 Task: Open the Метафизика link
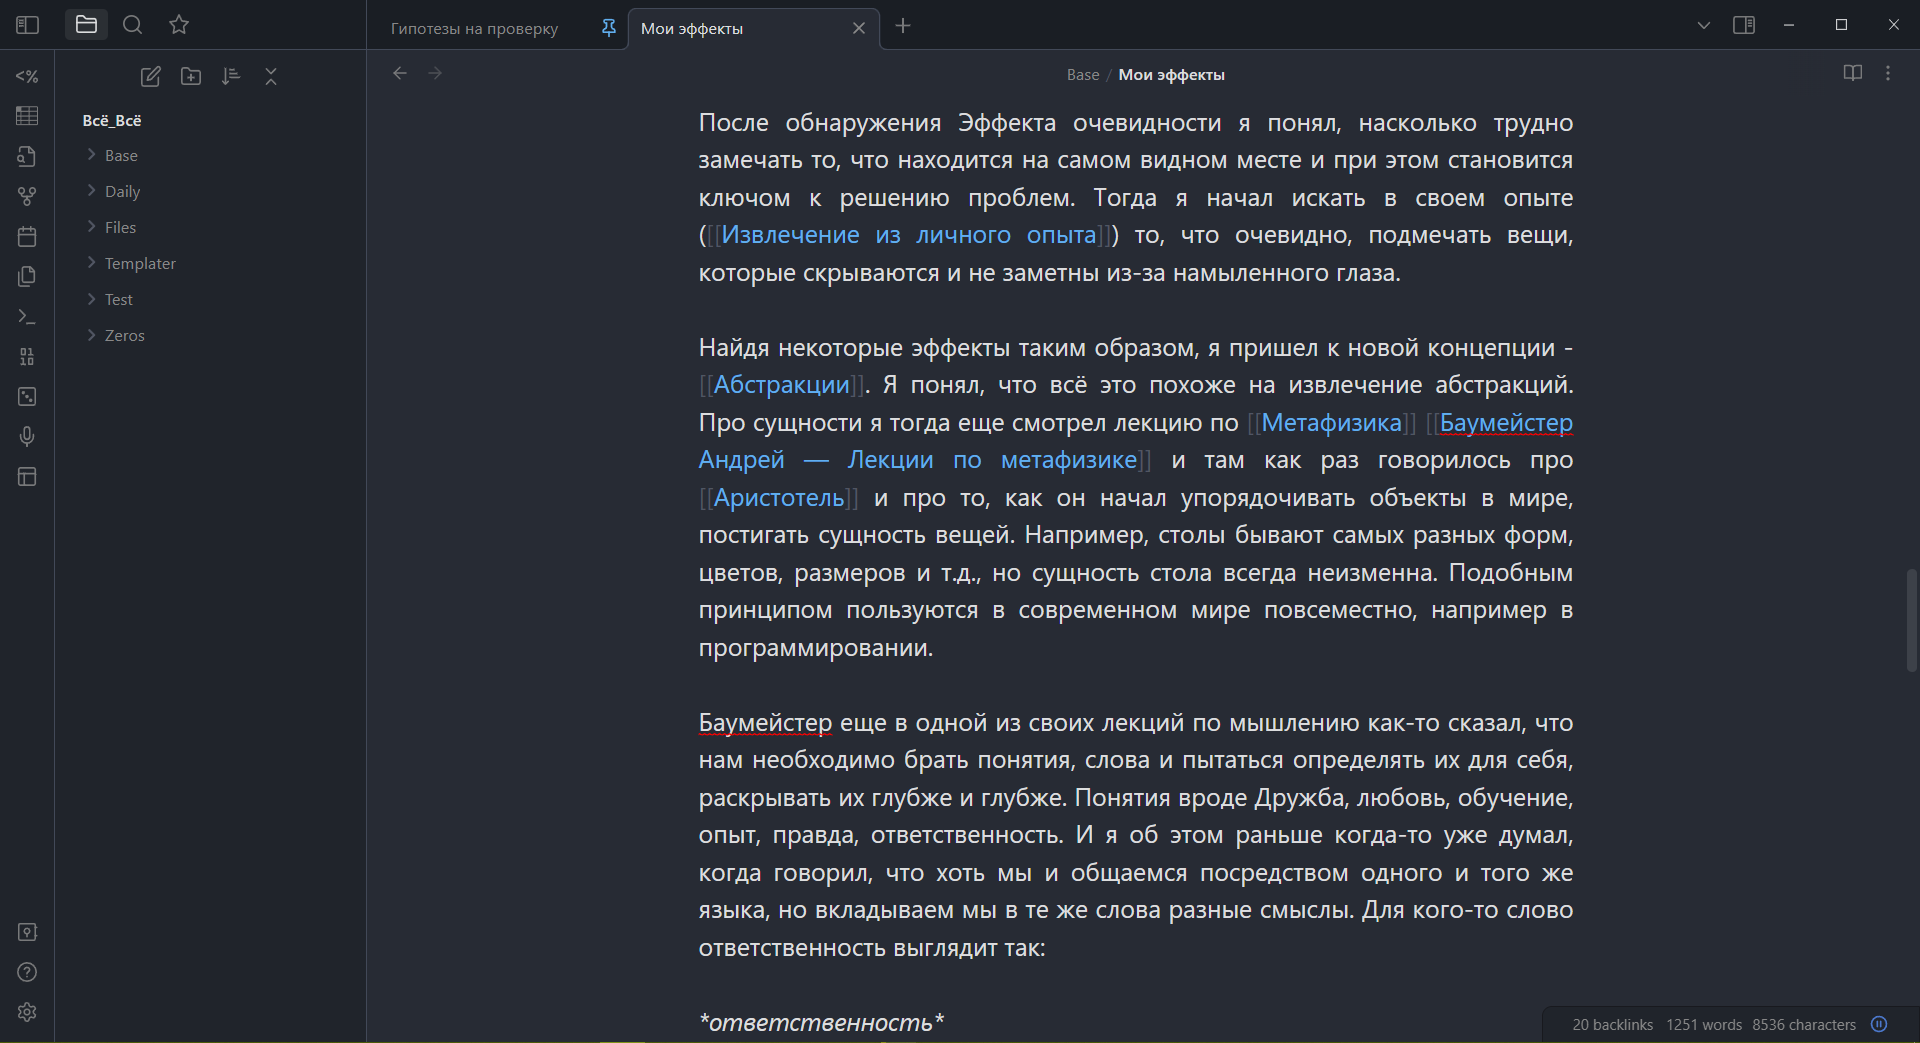1332,423
